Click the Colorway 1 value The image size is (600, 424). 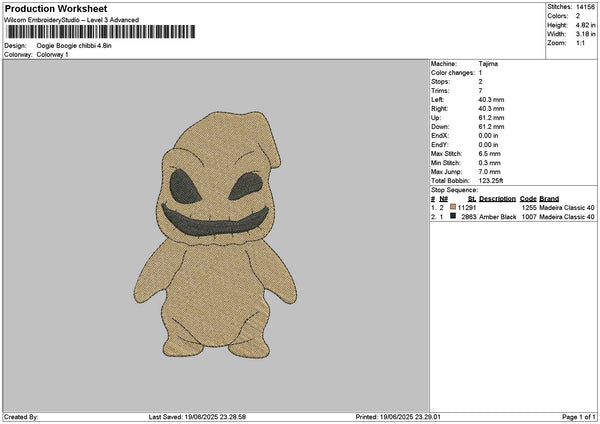[54, 55]
